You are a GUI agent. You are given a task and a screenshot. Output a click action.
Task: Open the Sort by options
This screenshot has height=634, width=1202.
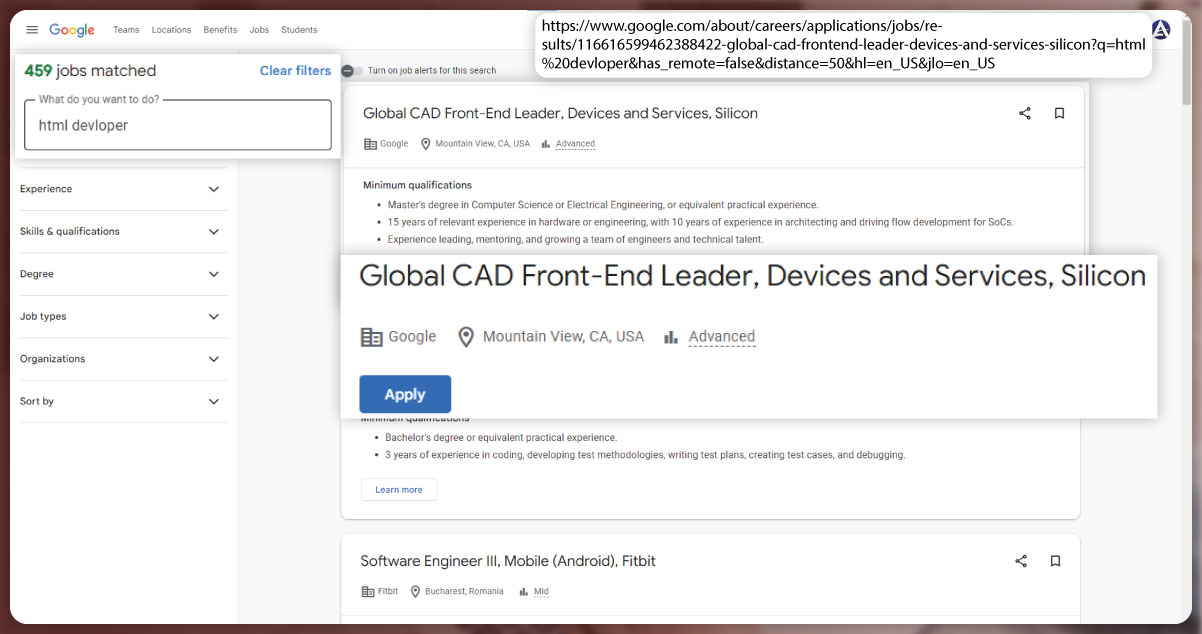click(124, 401)
